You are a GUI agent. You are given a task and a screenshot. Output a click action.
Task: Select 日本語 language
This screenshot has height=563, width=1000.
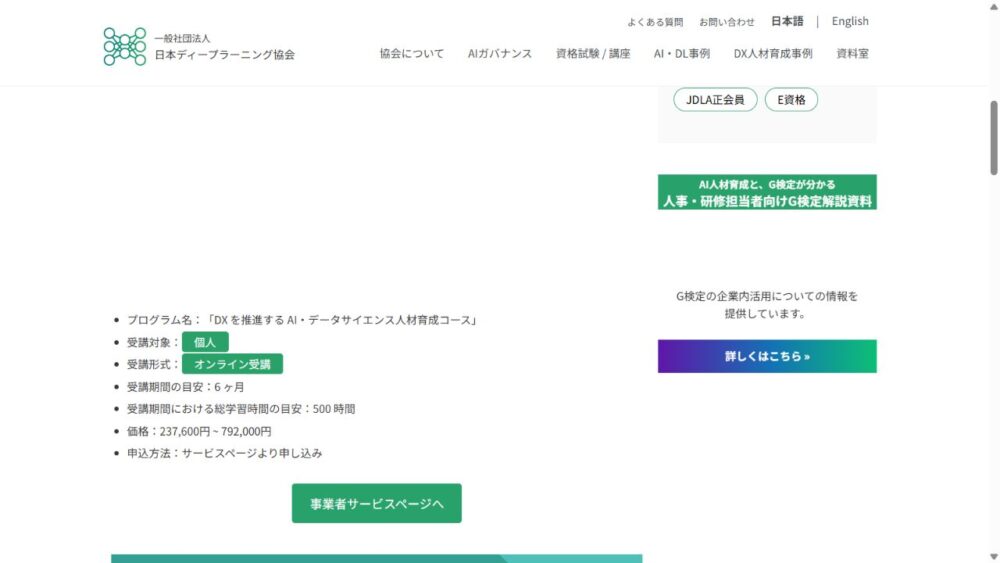click(x=787, y=21)
